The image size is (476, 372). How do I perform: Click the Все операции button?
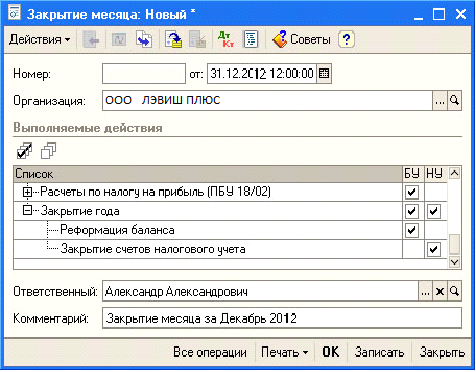point(210,352)
